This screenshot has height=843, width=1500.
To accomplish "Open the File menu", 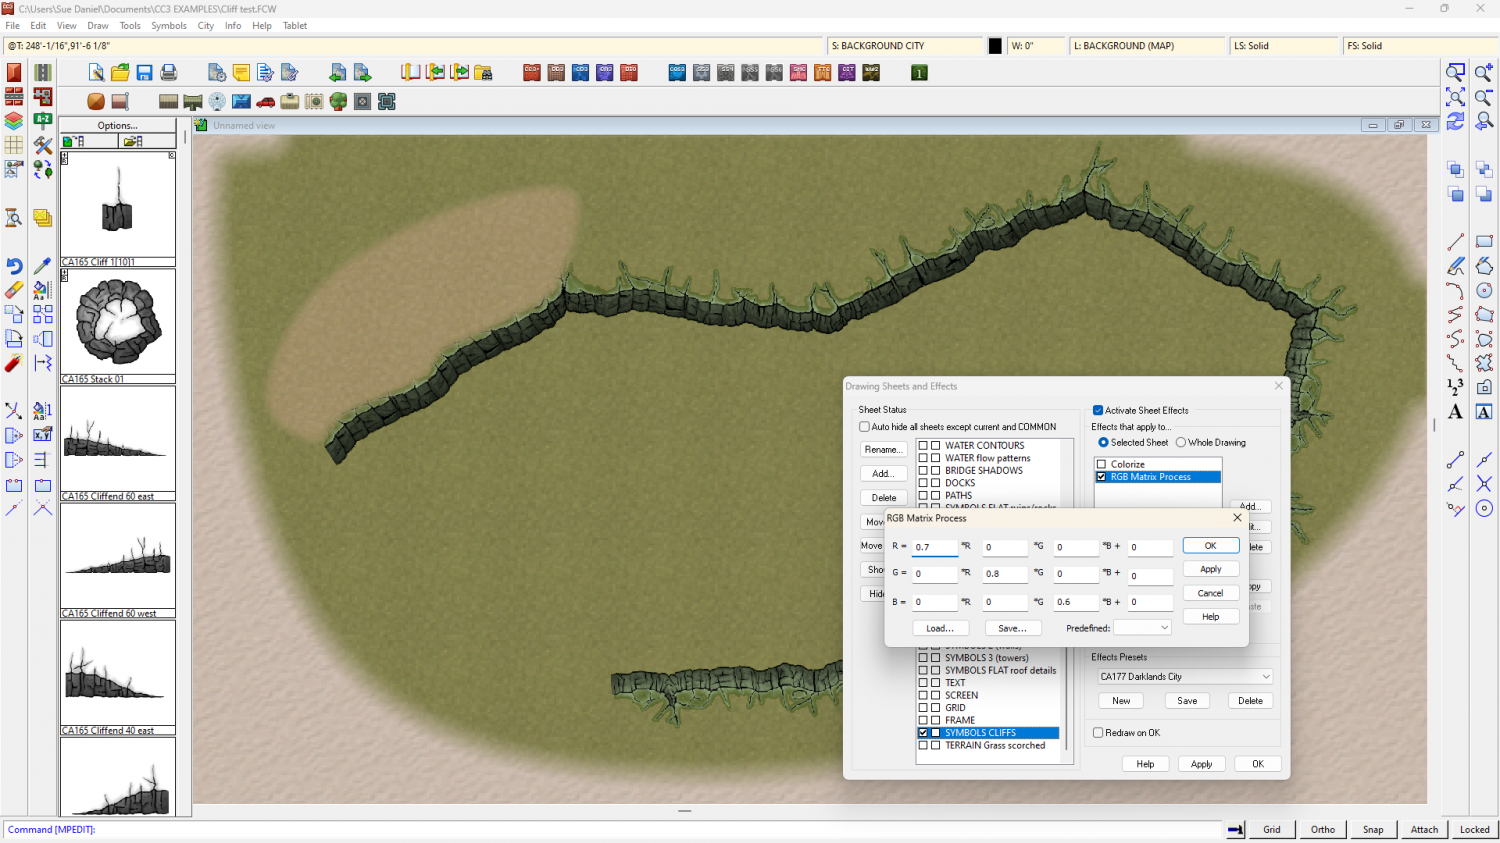I will point(12,26).
